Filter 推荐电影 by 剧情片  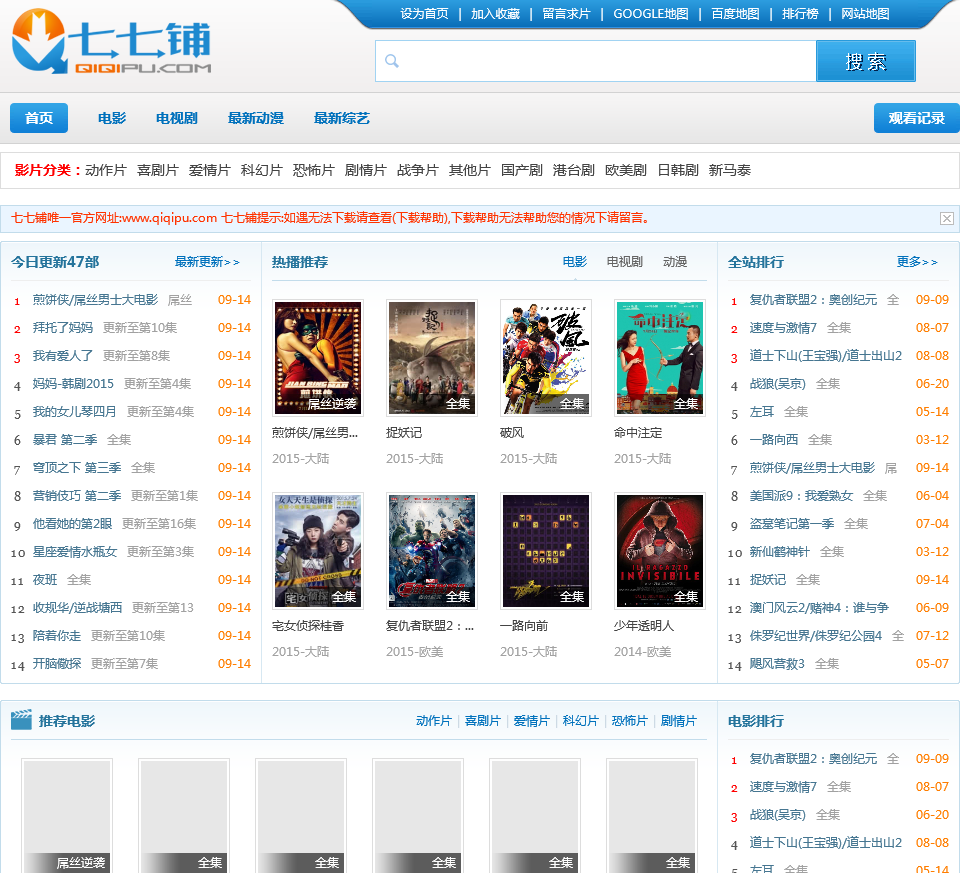678,721
